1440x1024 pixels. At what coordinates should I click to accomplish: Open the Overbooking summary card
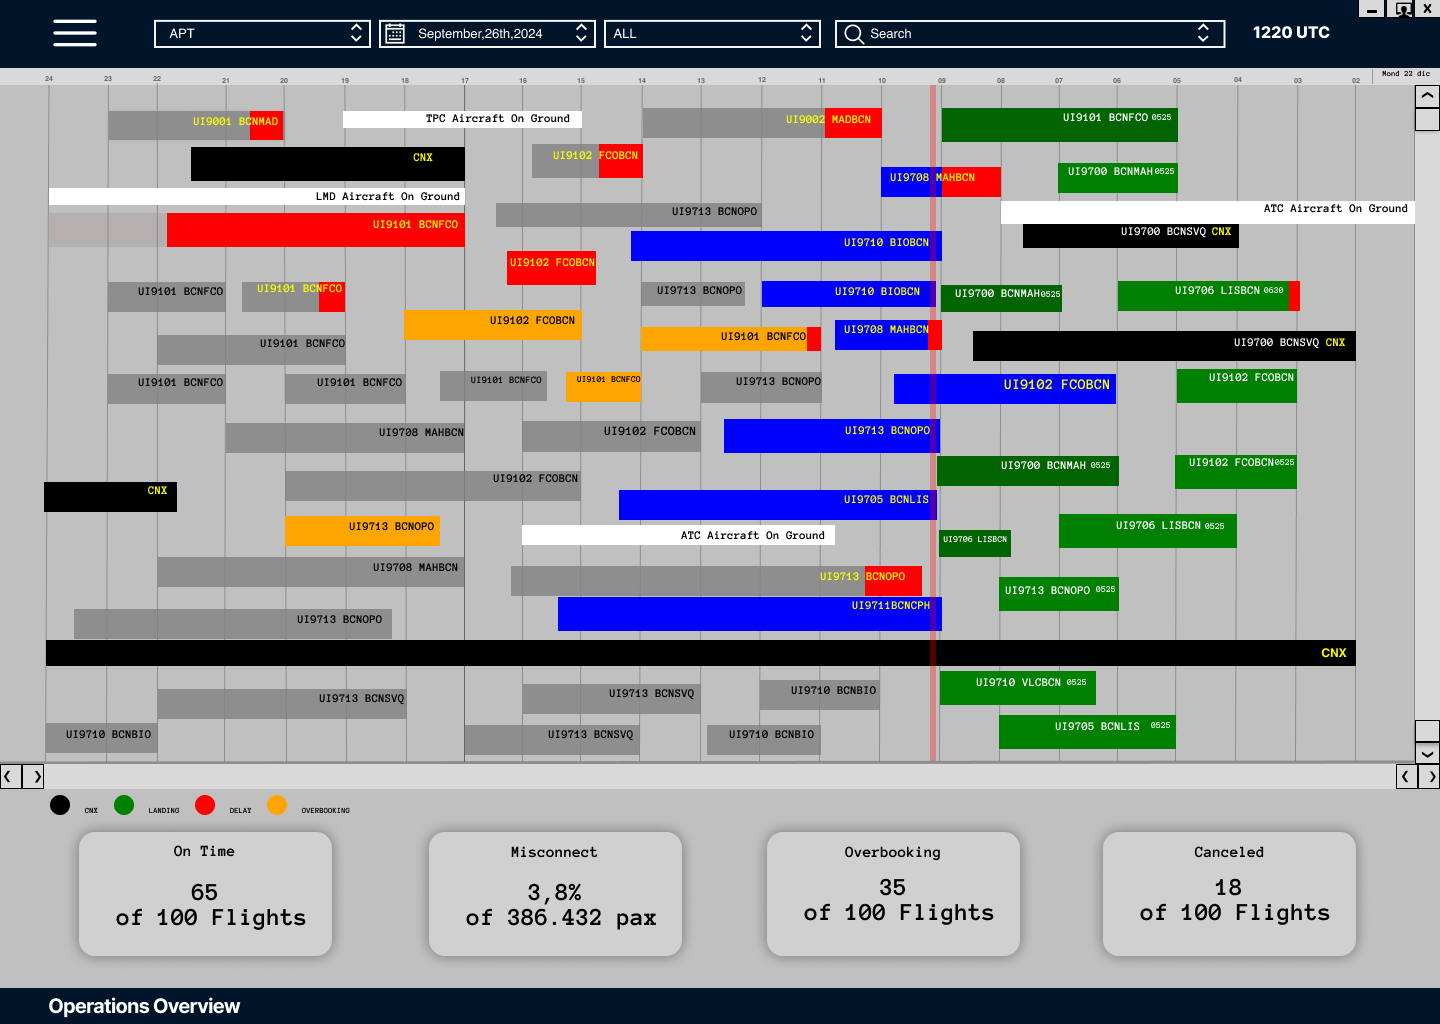(893, 894)
